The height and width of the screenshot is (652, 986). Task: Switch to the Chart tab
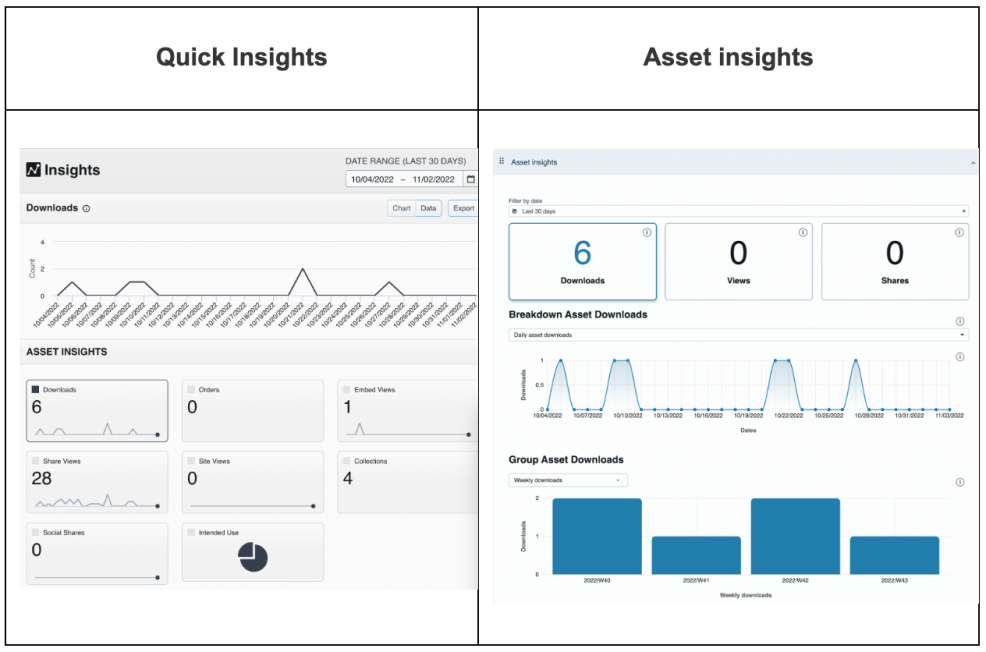[x=402, y=208]
